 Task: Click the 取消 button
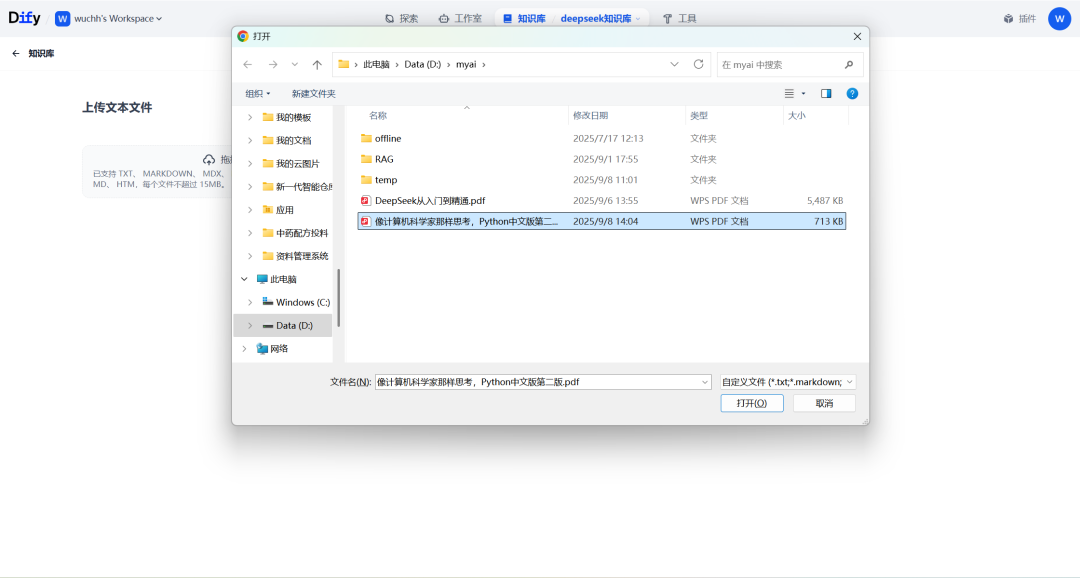(824, 403)
